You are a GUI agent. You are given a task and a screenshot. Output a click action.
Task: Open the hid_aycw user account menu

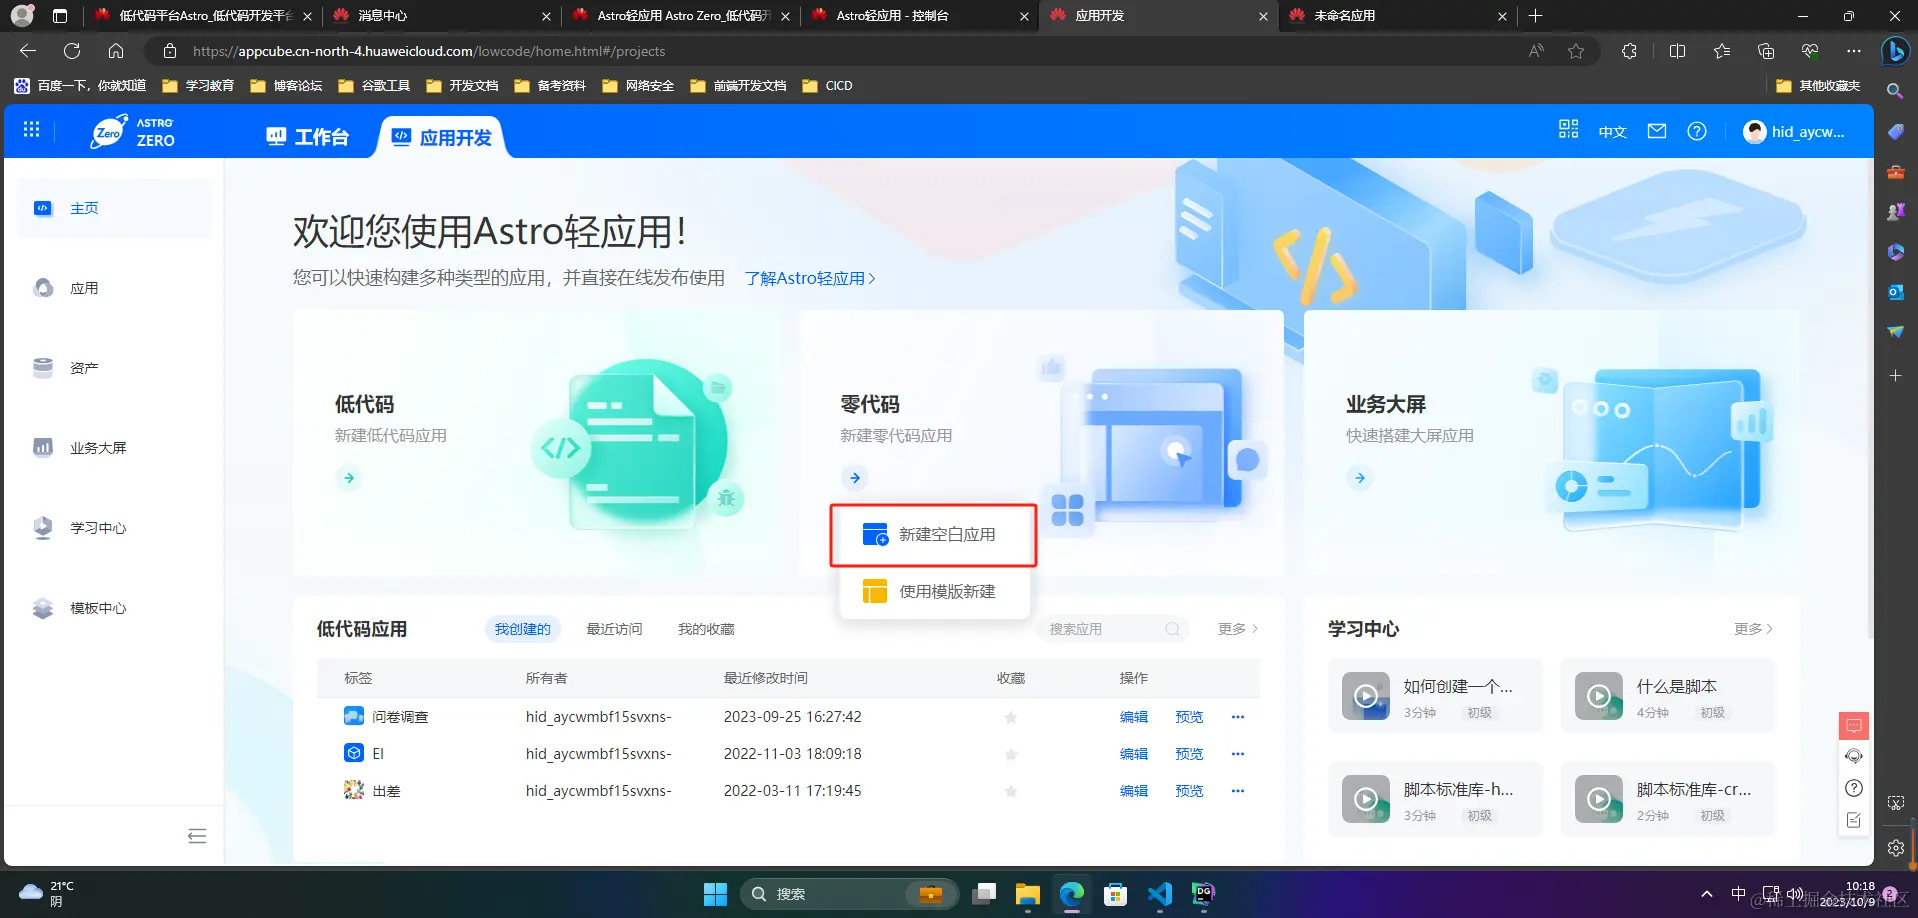1794,132
